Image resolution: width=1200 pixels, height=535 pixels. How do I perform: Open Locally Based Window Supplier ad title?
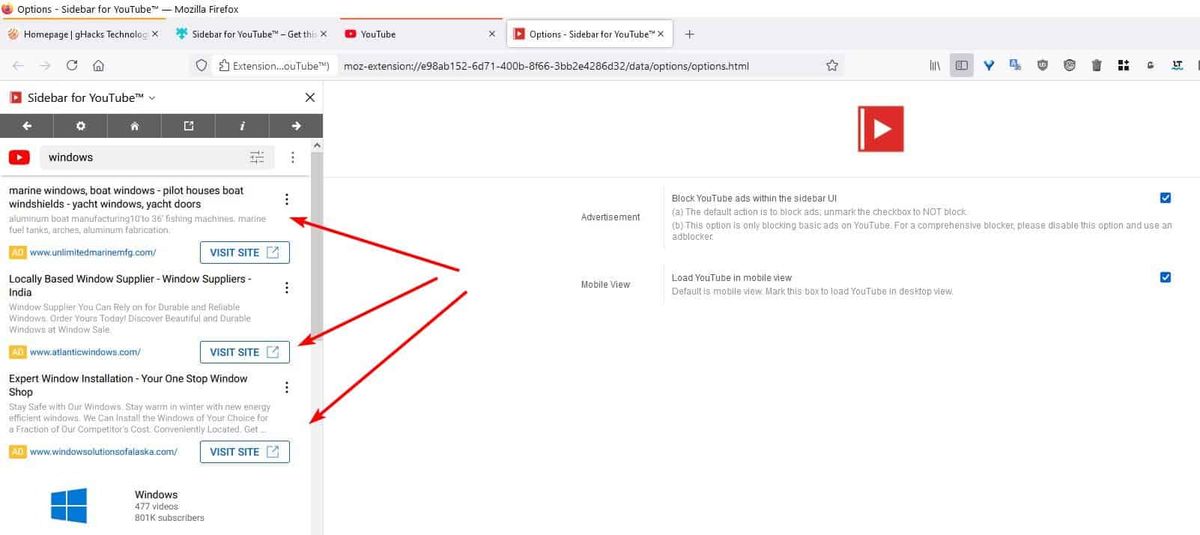pos(130,286)
